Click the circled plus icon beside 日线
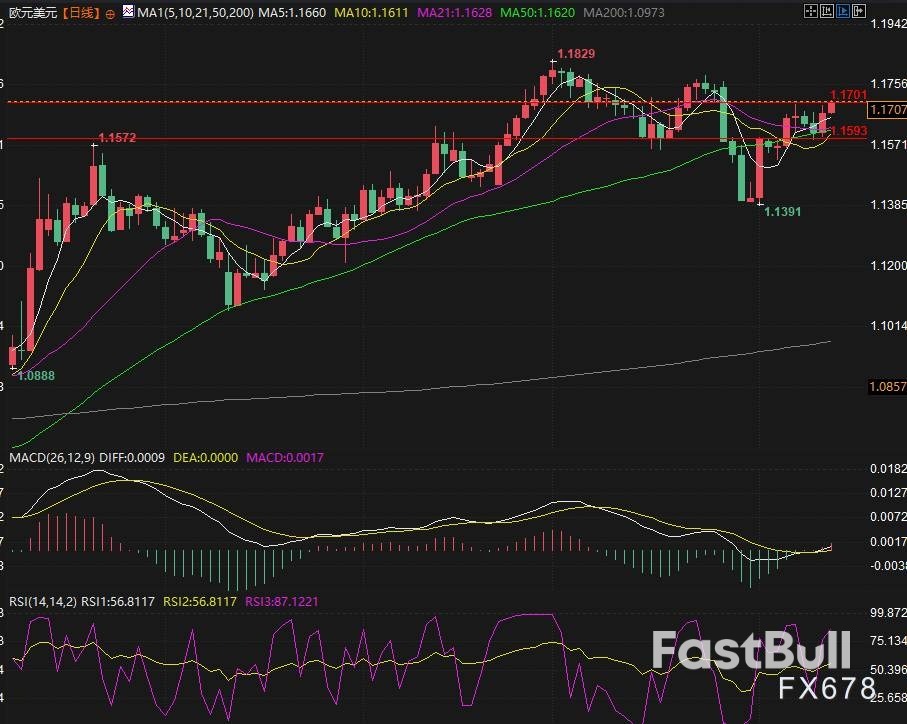Viewport: 907px width, 724px height. point(109,14)
